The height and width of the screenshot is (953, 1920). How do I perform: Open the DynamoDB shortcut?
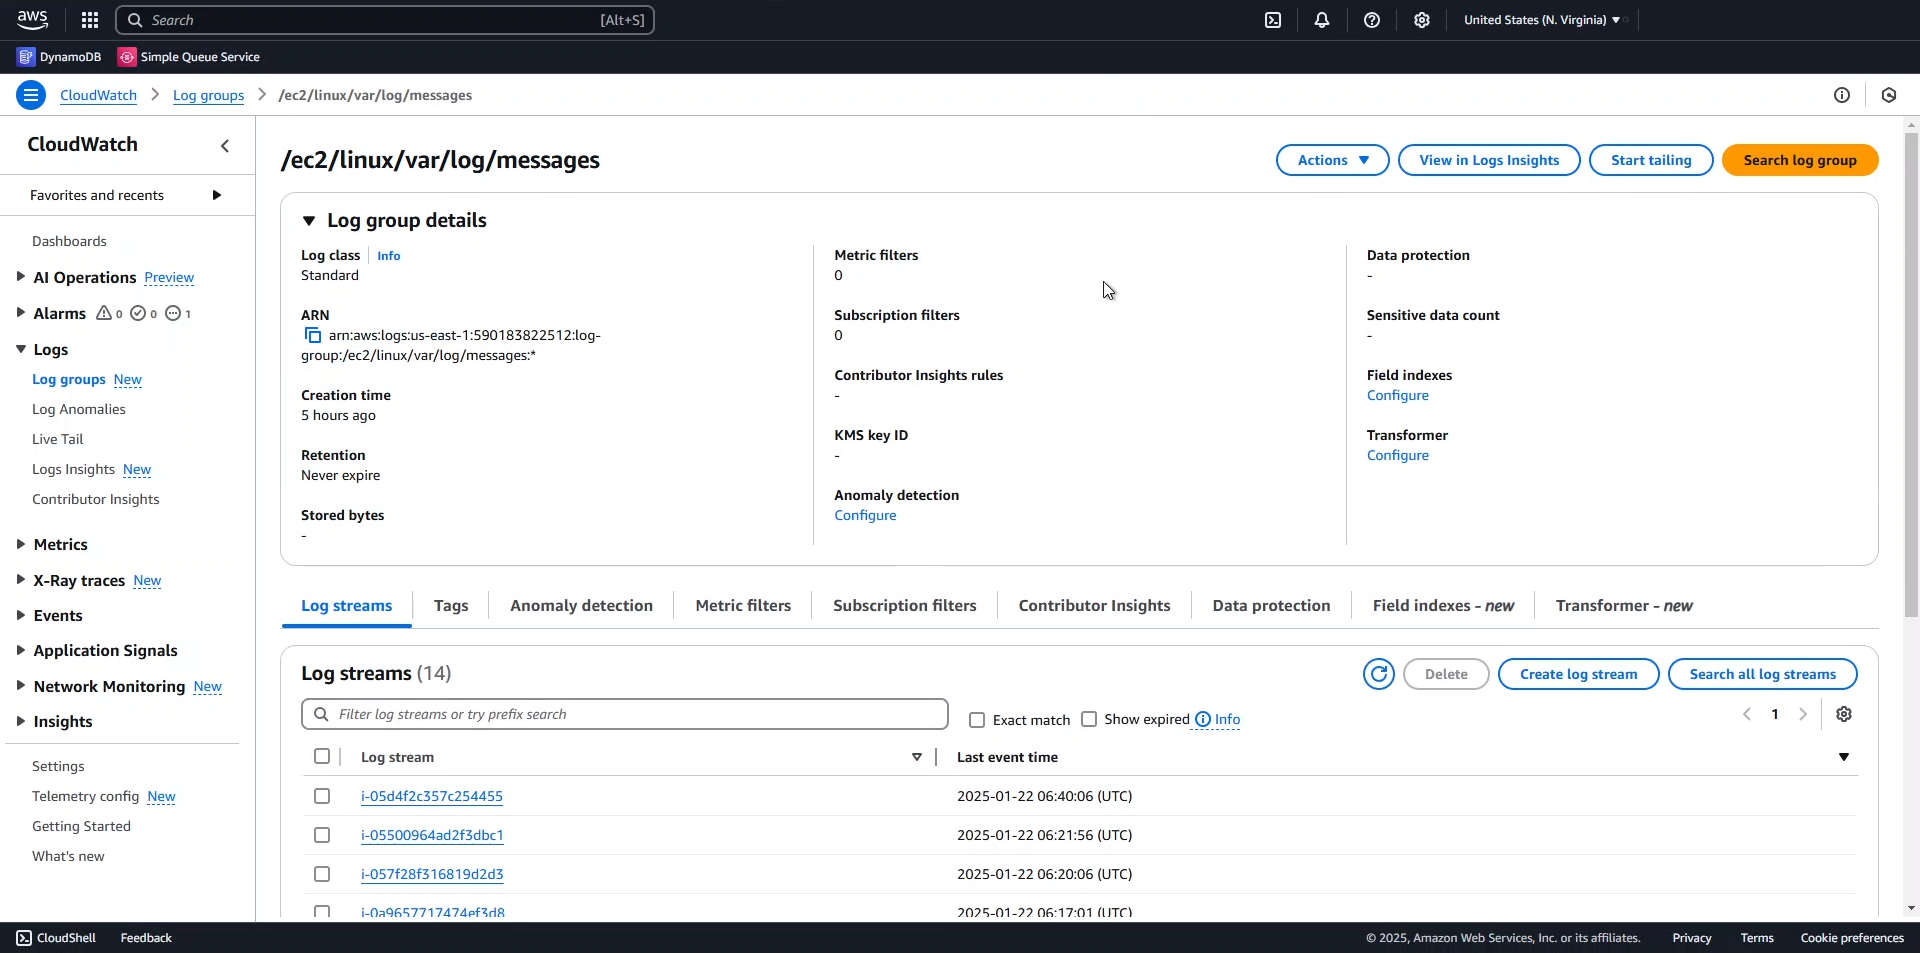60,57
